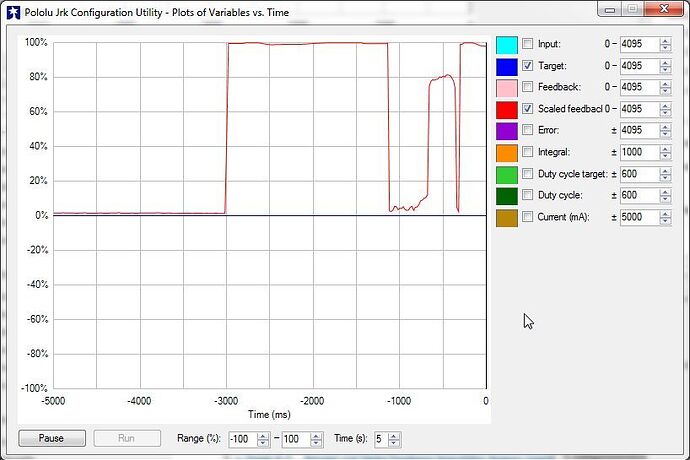Click the blue Target color swatch
Viewport: 690px width, 460px height.
506,66
